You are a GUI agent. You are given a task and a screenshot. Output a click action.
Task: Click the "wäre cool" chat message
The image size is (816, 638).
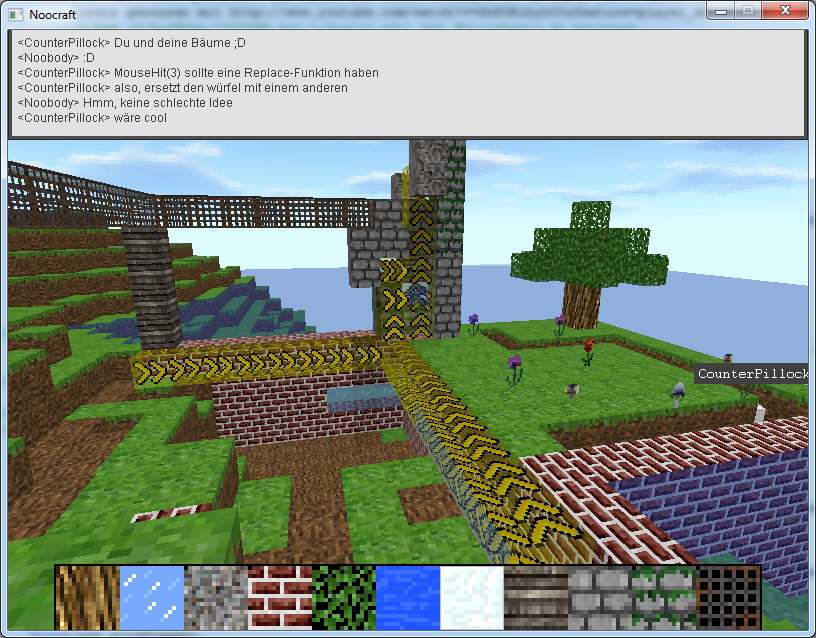(x=92, y=118)
